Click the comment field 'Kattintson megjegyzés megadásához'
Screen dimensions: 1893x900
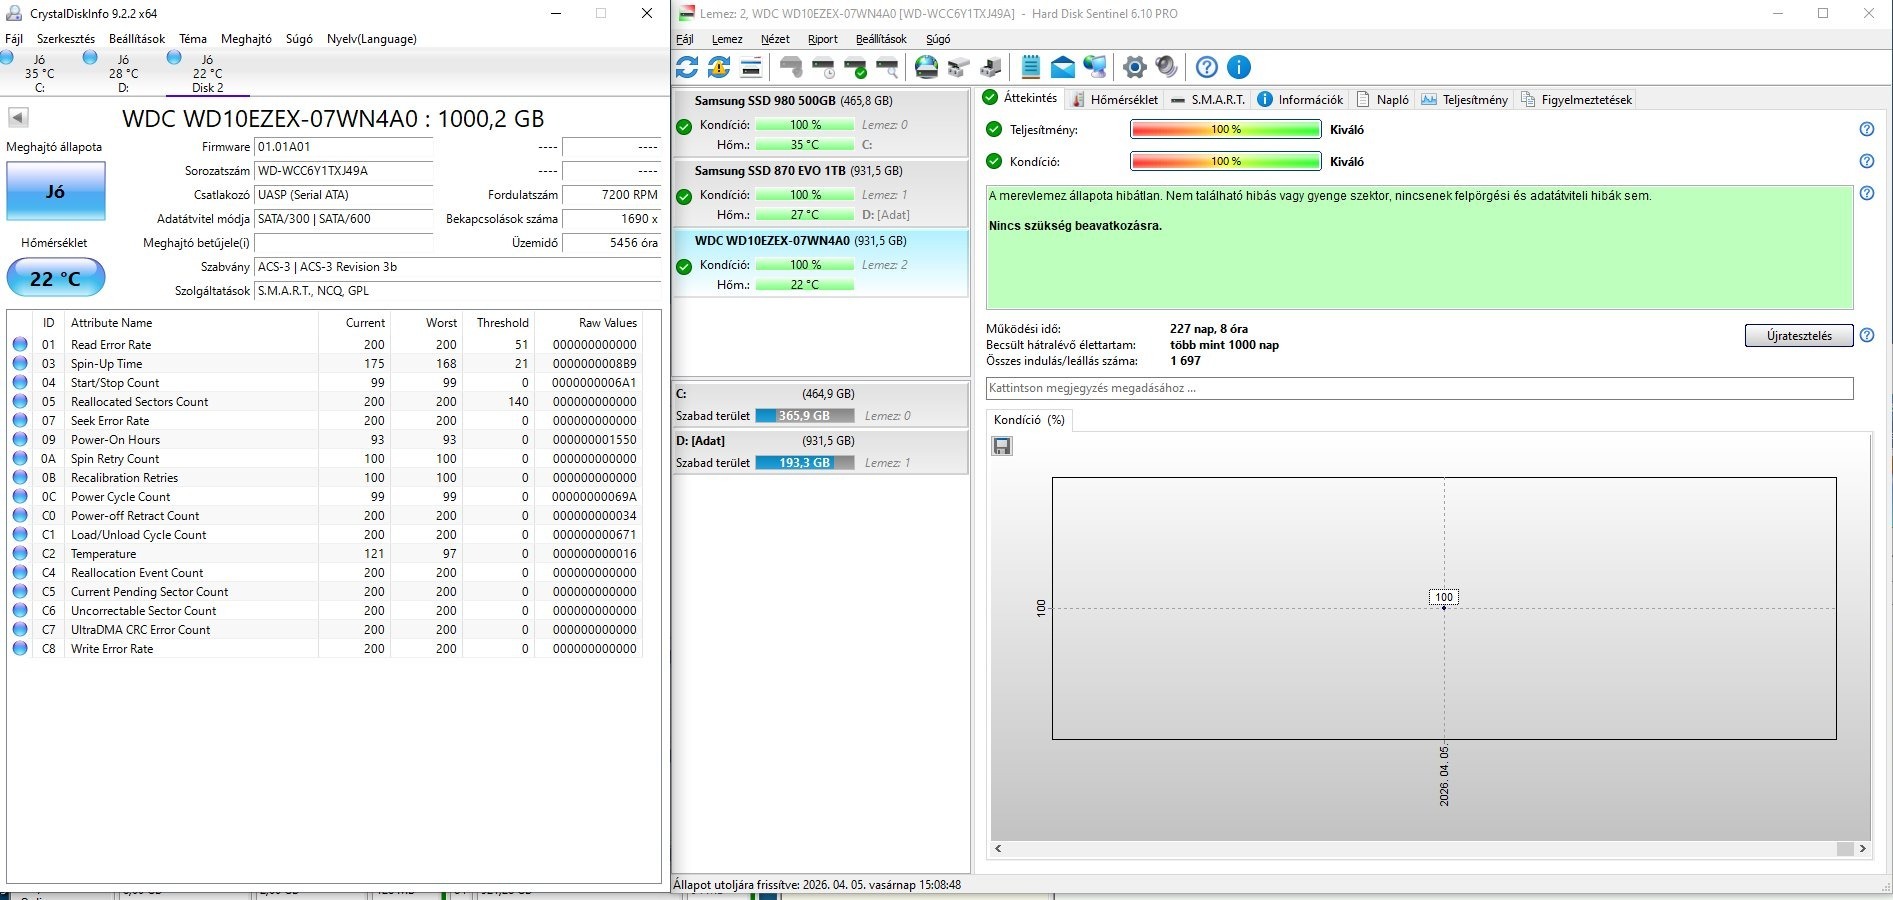[1419, 388]
